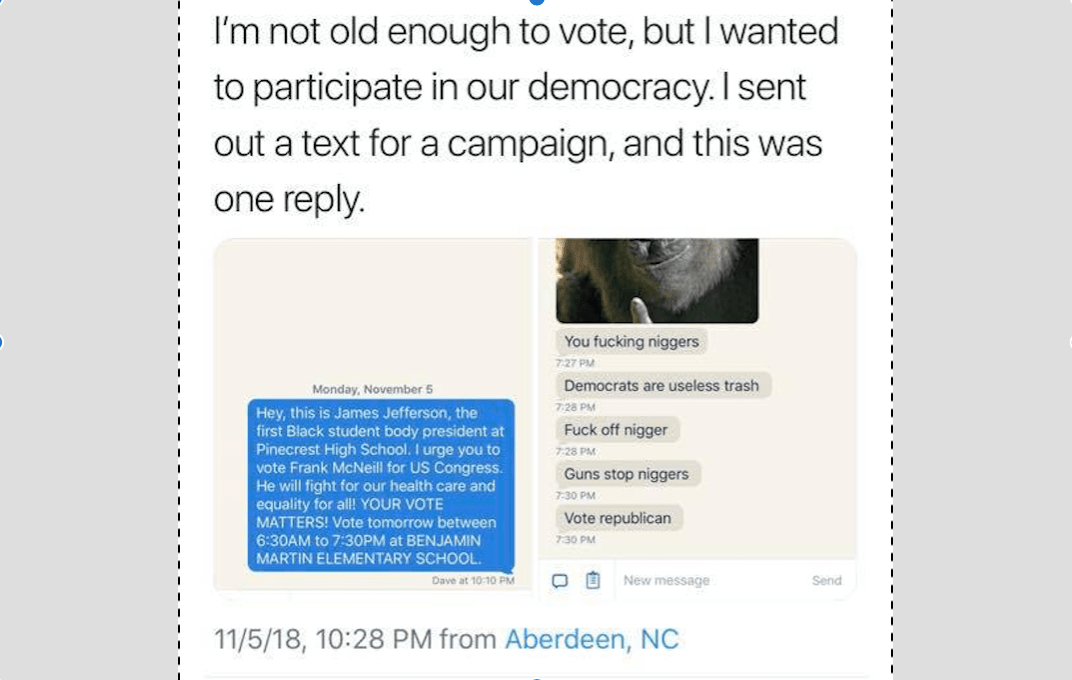This screenshot has width=1072, height=680.
Task: Open the Aberdeen, NC location link
Action: coord(591,639)
